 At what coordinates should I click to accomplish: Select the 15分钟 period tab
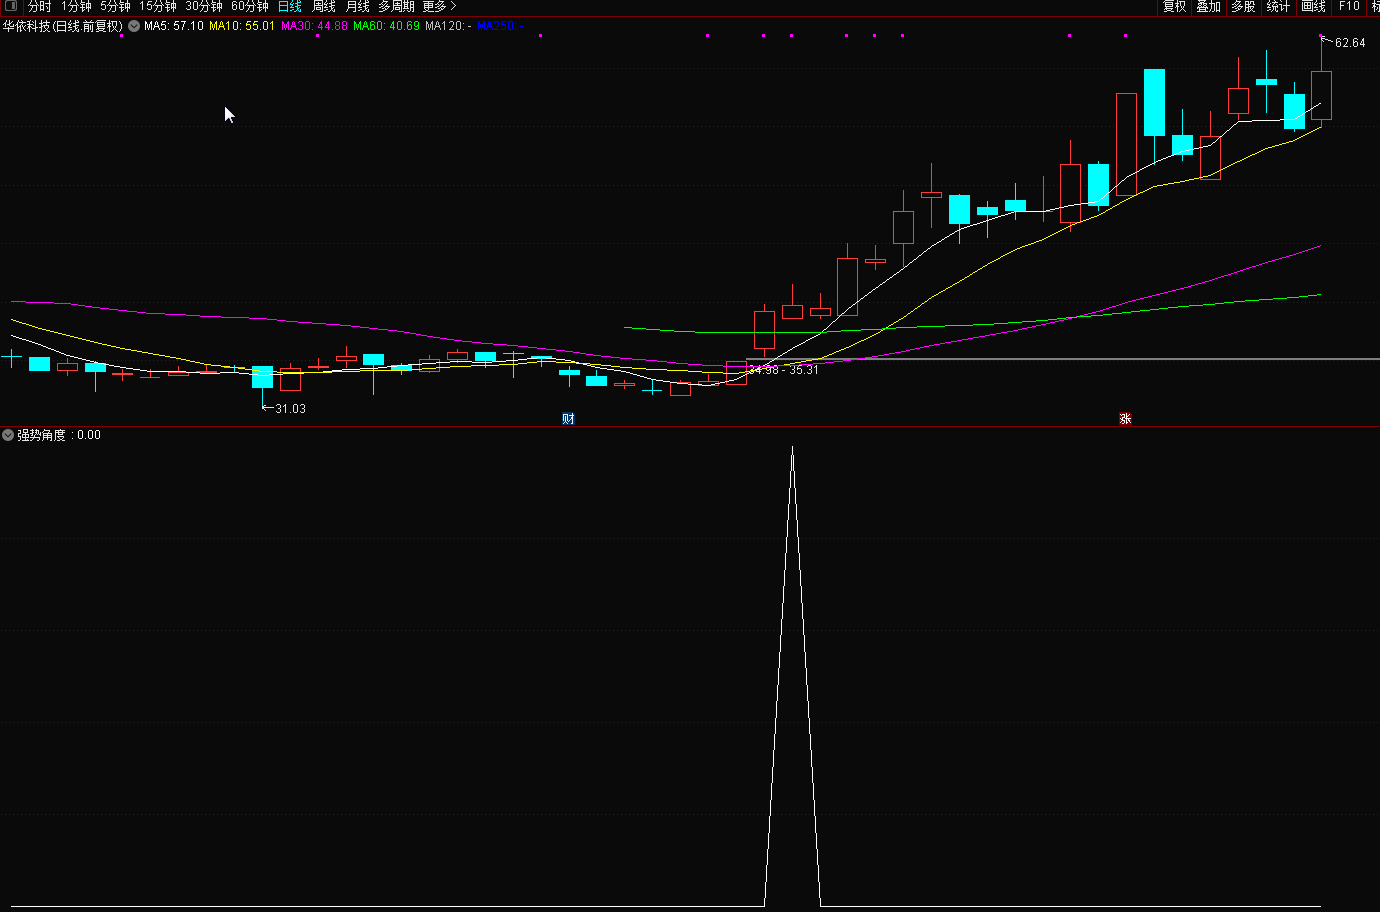tap(158, 6)
